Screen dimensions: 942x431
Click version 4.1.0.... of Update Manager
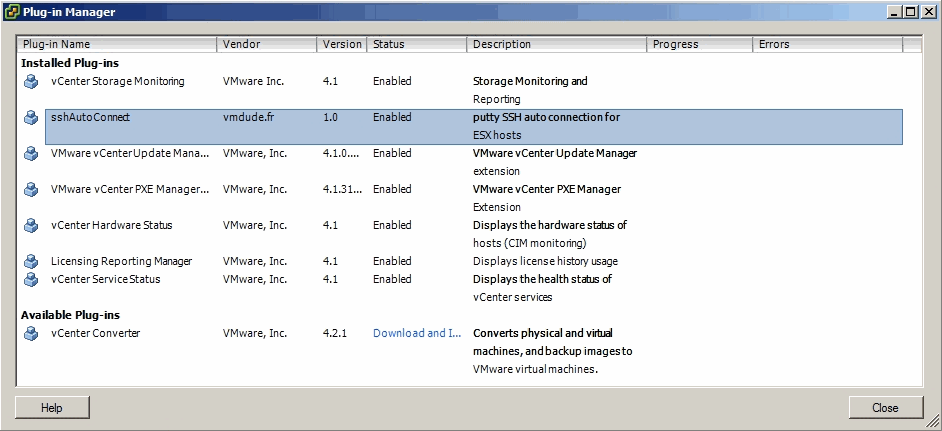(342, 153)
